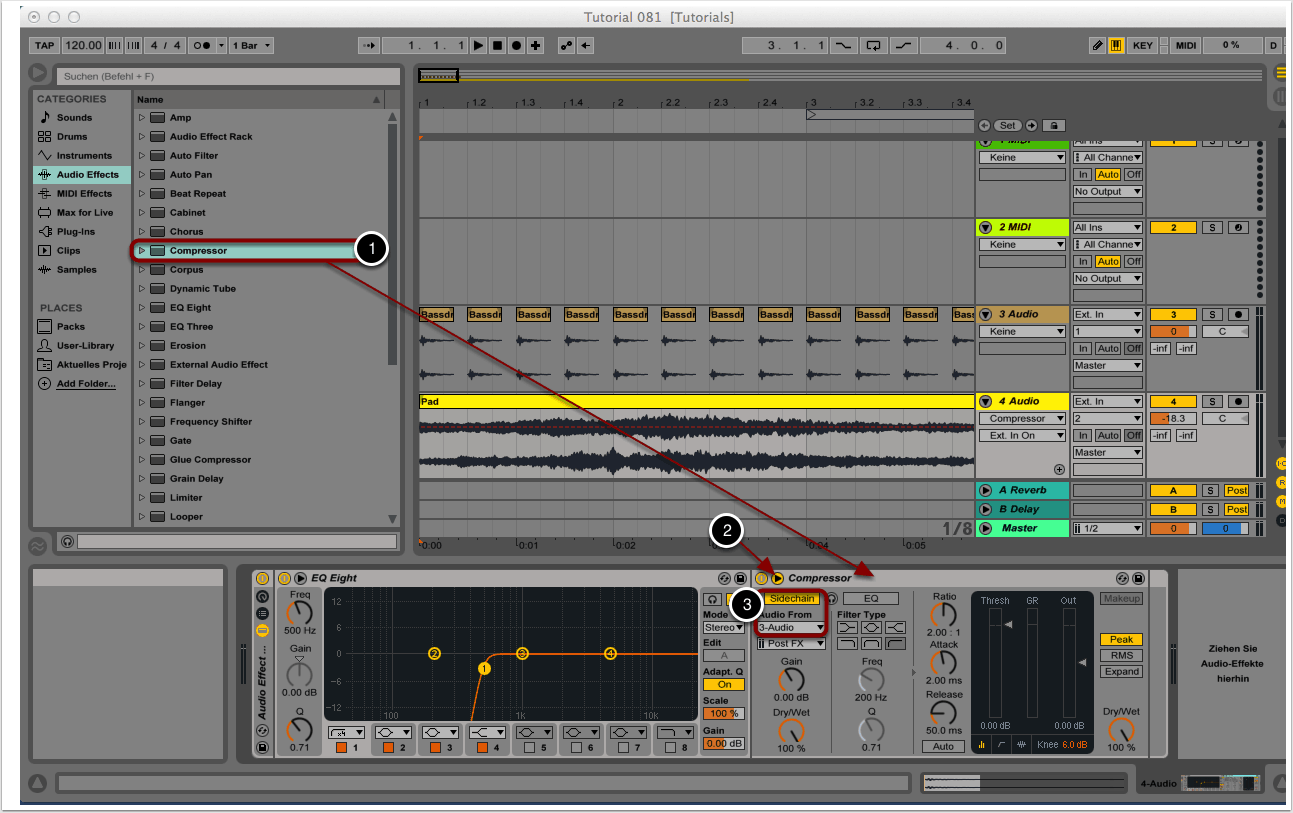The width and height of the screenshot is (1293, 813).
Task: Click the Compressor device activator icon
Action: point(762,578)
